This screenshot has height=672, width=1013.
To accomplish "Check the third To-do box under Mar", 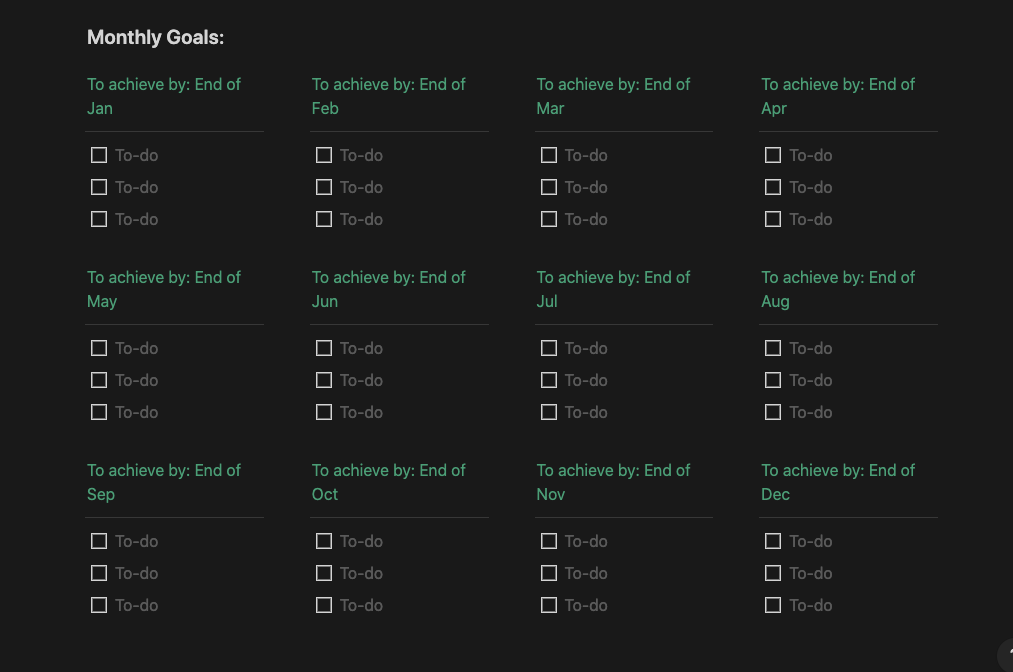I will (x=548, y=219).
